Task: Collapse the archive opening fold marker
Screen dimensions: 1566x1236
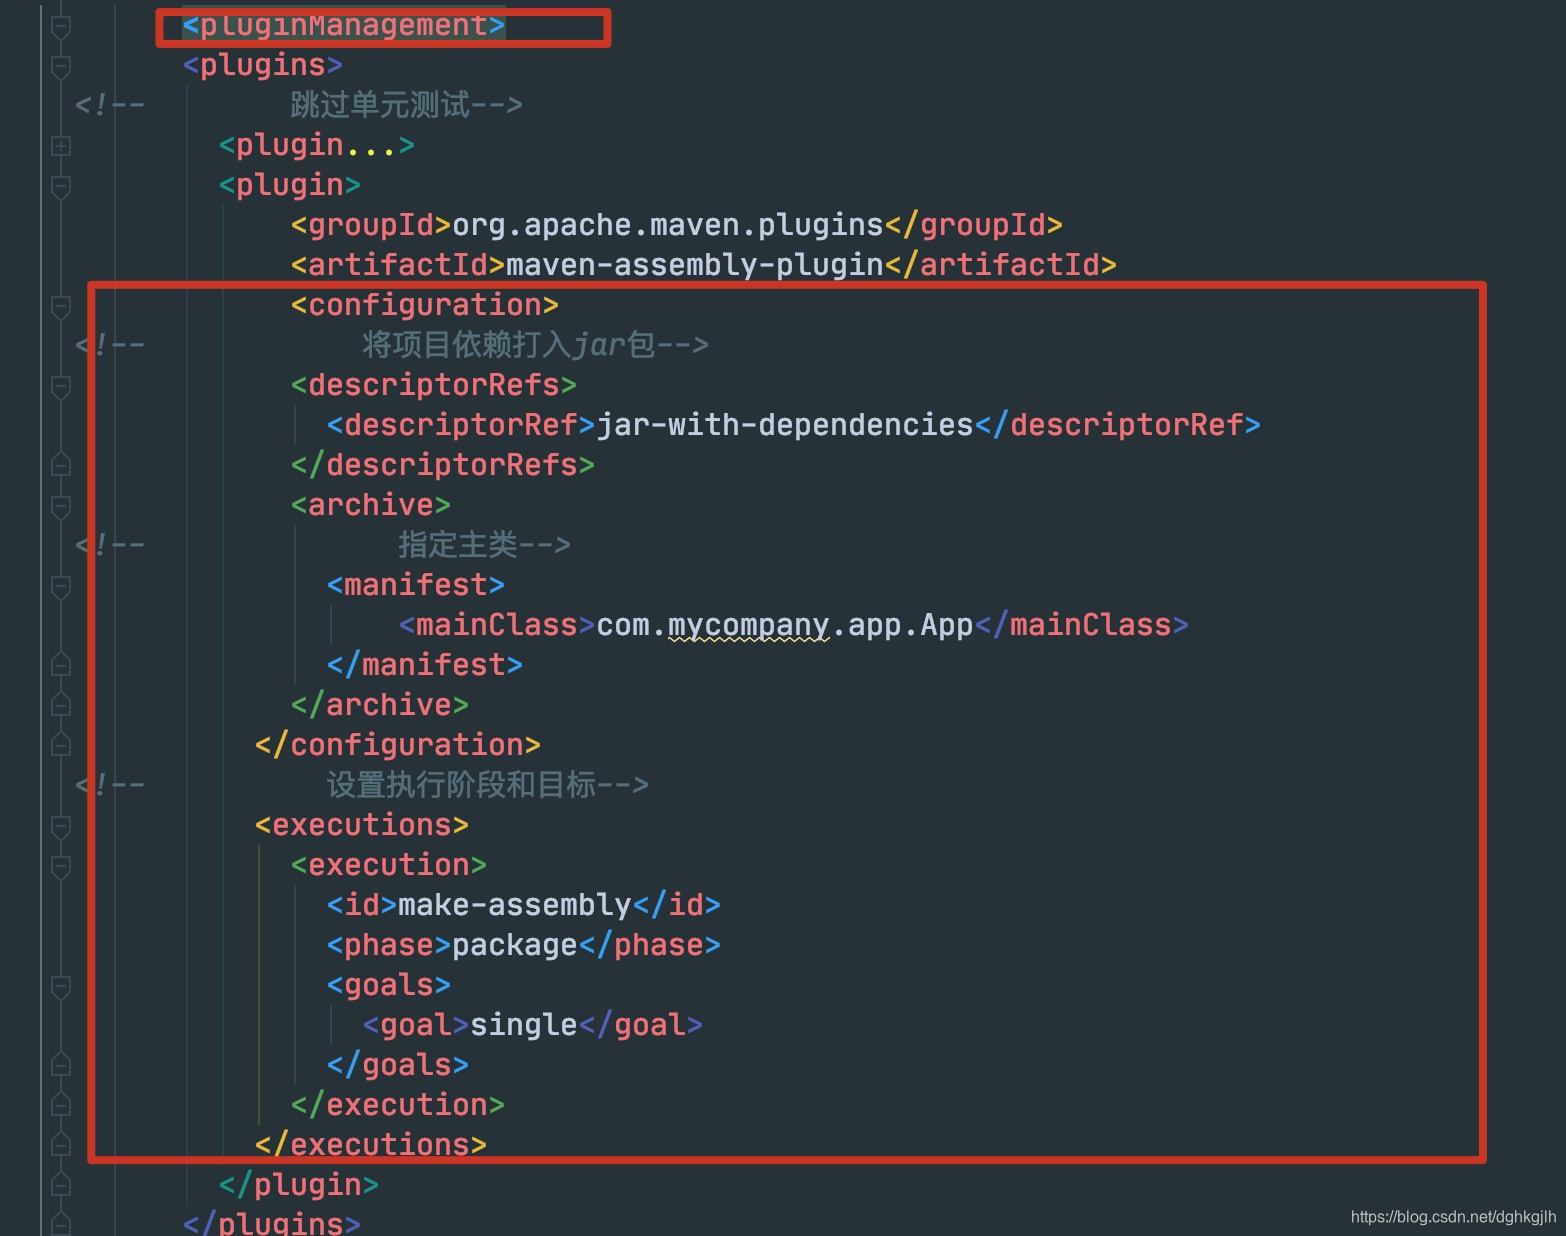Action: click(x=61, y=507)
